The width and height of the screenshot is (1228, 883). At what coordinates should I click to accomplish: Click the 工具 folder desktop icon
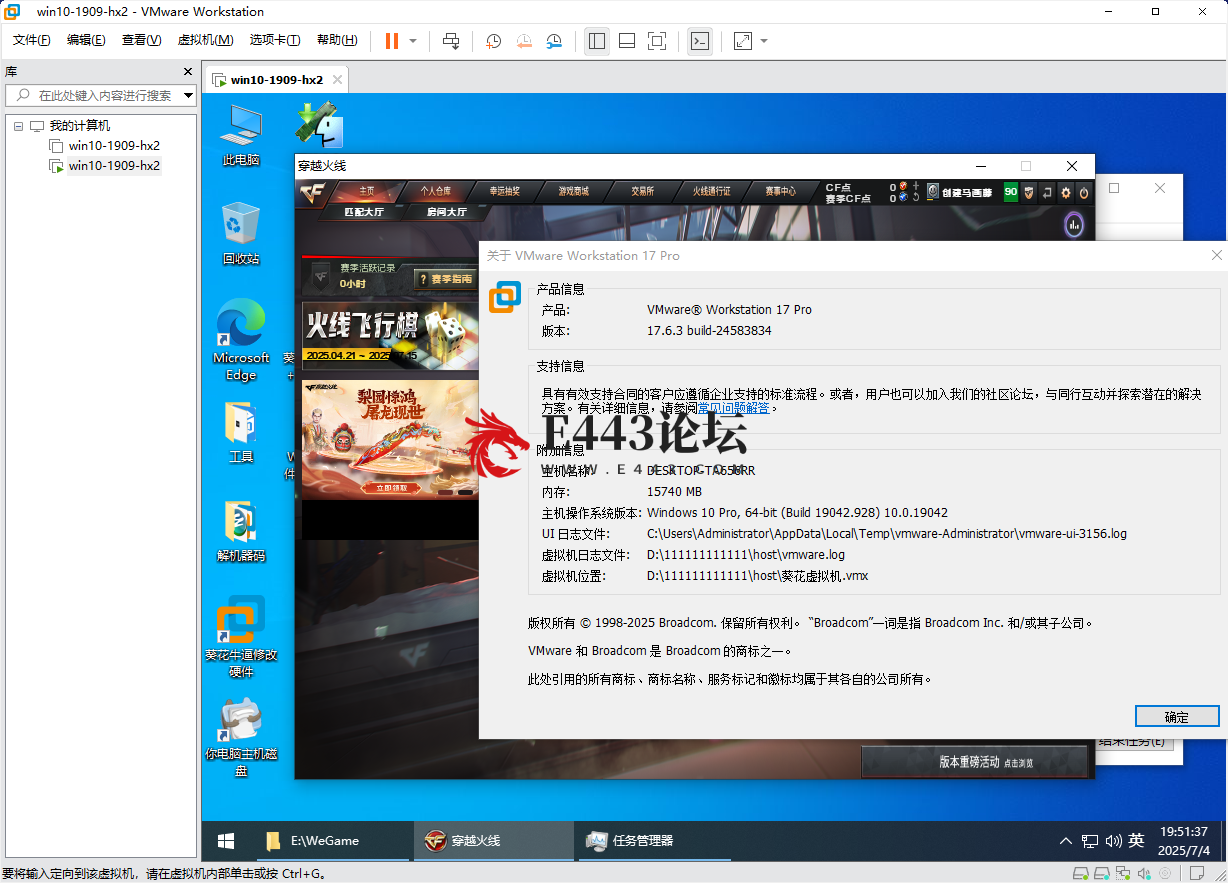coord(241,432)
